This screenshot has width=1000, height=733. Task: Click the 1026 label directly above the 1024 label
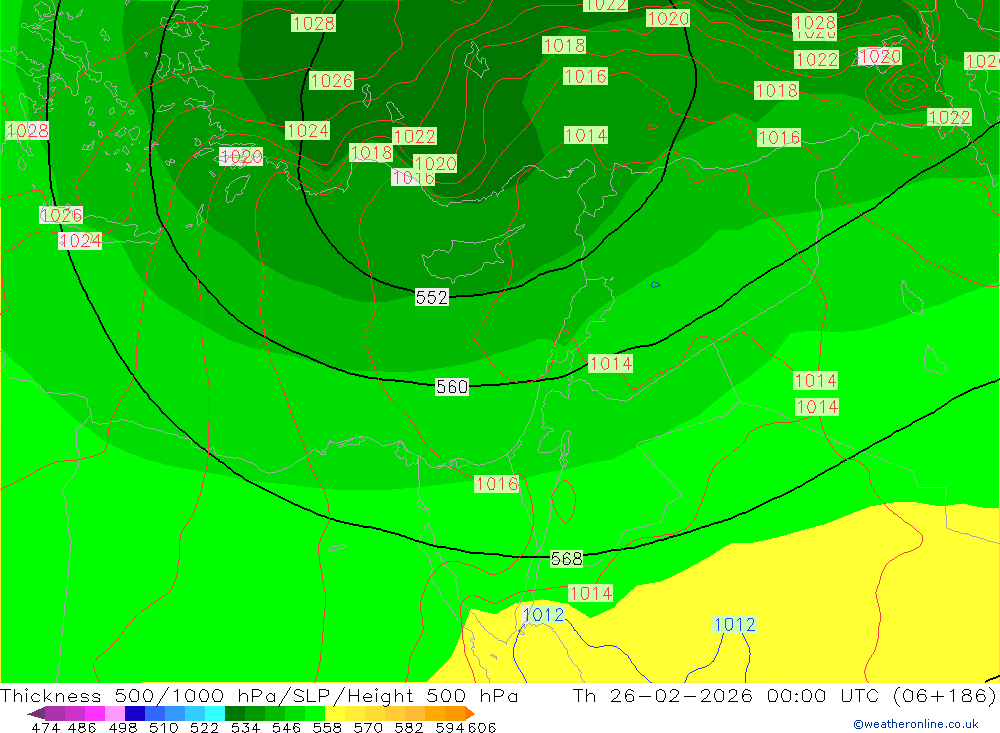point(61,215)
